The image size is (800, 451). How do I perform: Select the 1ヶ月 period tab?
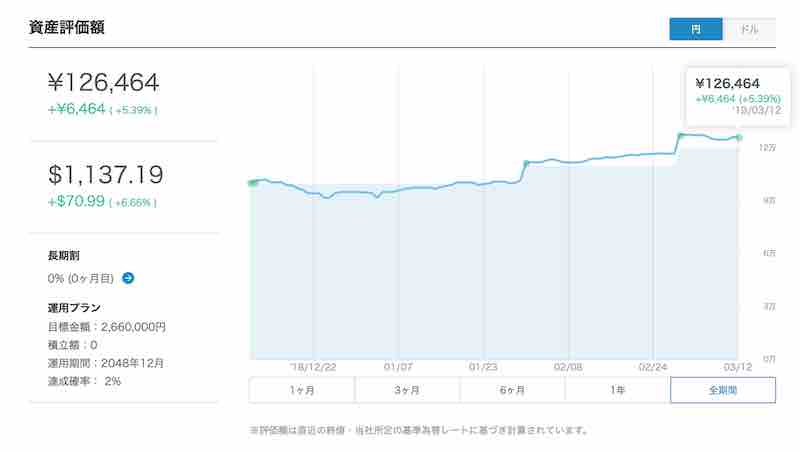(x=301, y=389)
